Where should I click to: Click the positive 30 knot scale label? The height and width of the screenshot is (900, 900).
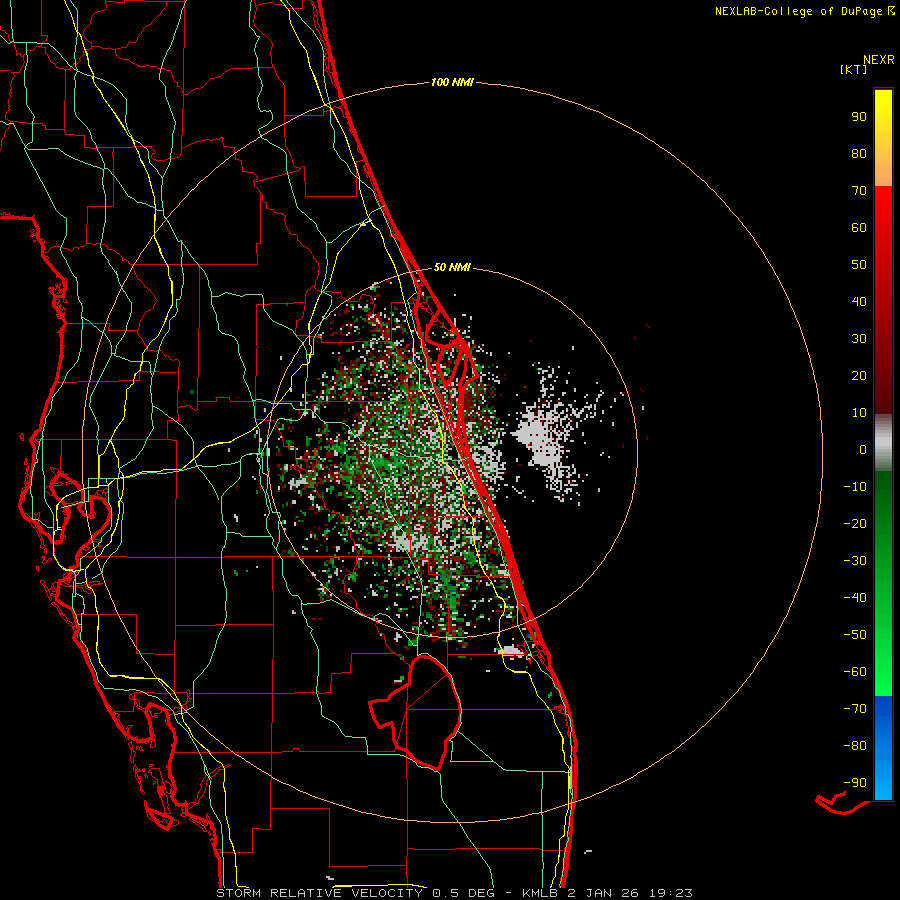[x=859, y=339]
